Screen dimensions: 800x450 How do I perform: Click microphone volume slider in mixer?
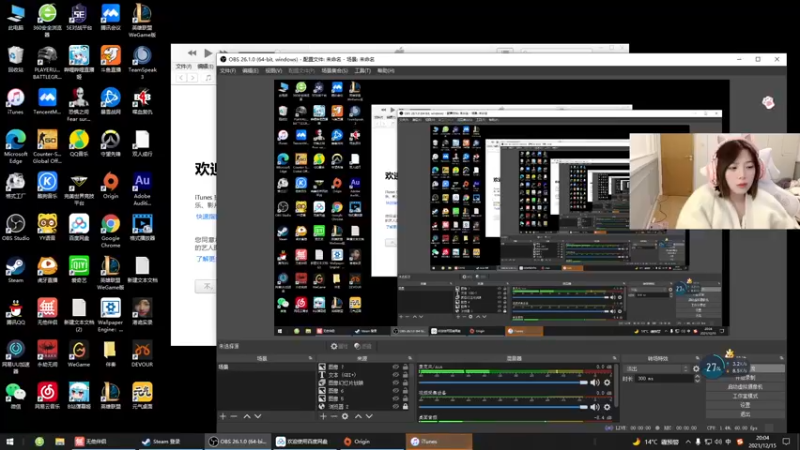click(x=503, y=382)
